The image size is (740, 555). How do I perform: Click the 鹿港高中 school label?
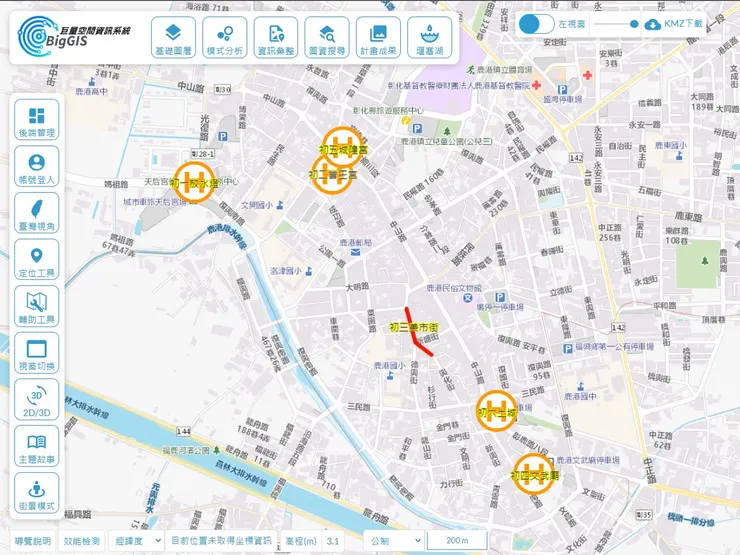click(91, 91)
